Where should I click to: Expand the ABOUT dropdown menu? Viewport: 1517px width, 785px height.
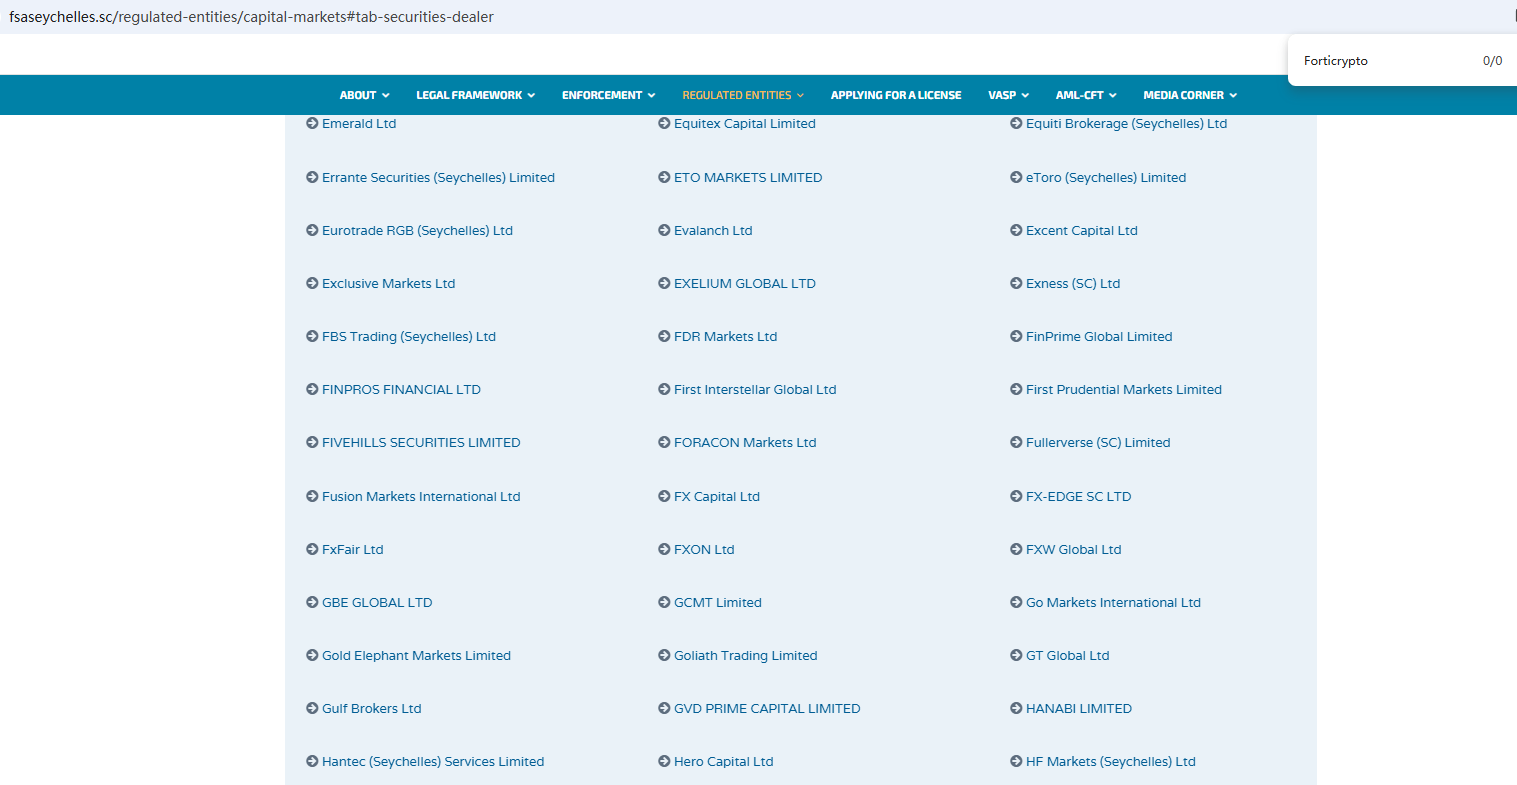coord(364,95)
